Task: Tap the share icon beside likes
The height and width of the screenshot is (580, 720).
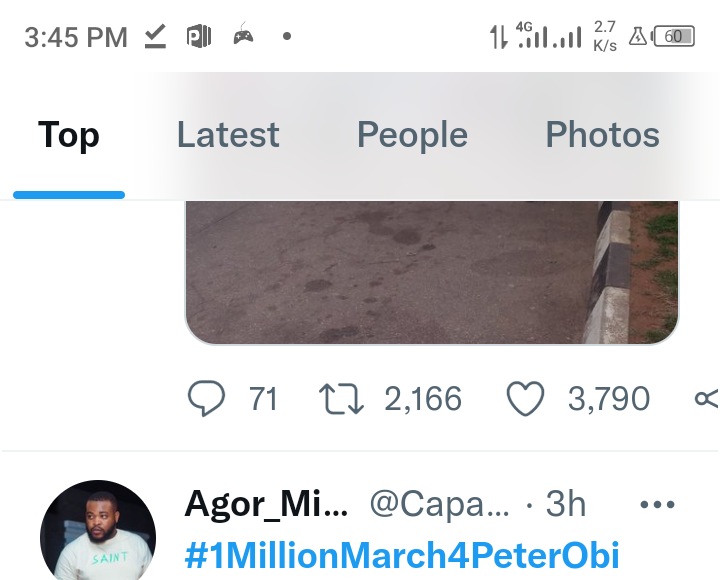Action: point(707,399)
